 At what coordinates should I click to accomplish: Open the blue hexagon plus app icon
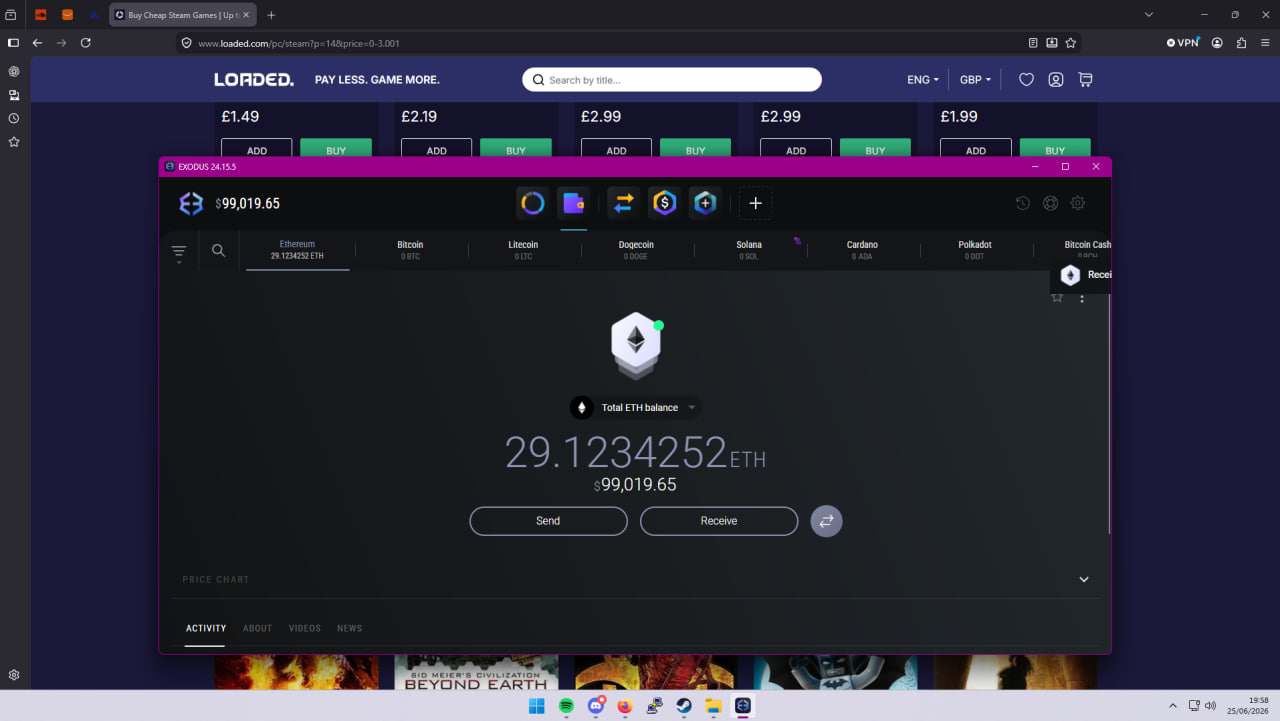point(705,203)
